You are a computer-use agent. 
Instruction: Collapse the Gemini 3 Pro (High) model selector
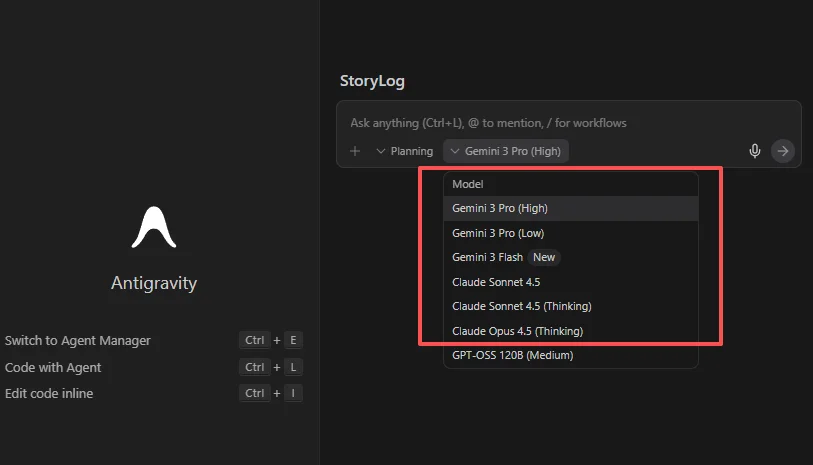point(505,151)
